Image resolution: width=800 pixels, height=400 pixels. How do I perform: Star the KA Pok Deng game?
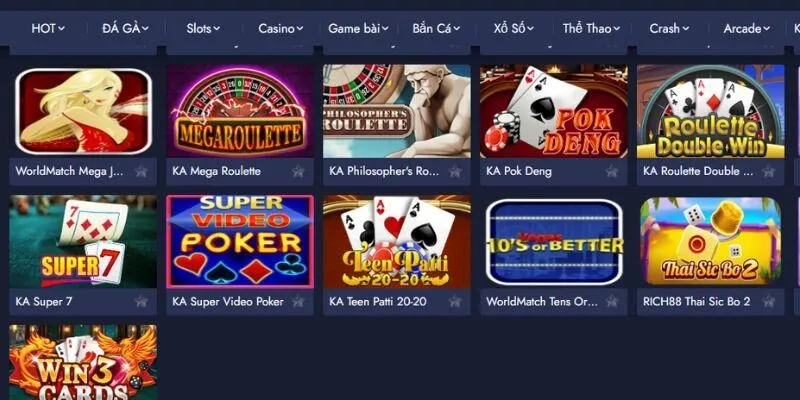click(612, 171)
